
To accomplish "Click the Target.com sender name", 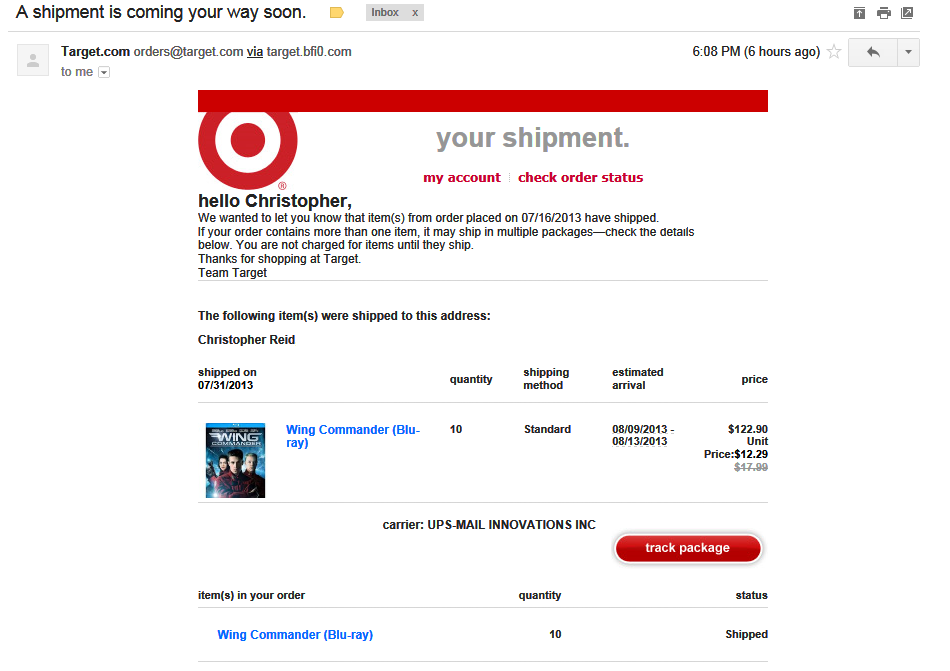I will tap(95, 51).
